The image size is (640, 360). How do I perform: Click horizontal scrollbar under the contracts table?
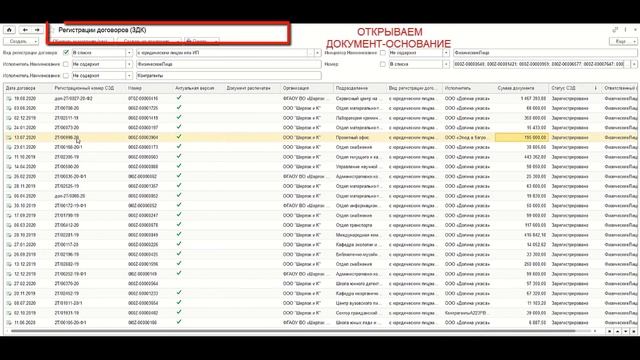[x=293, y=331]
